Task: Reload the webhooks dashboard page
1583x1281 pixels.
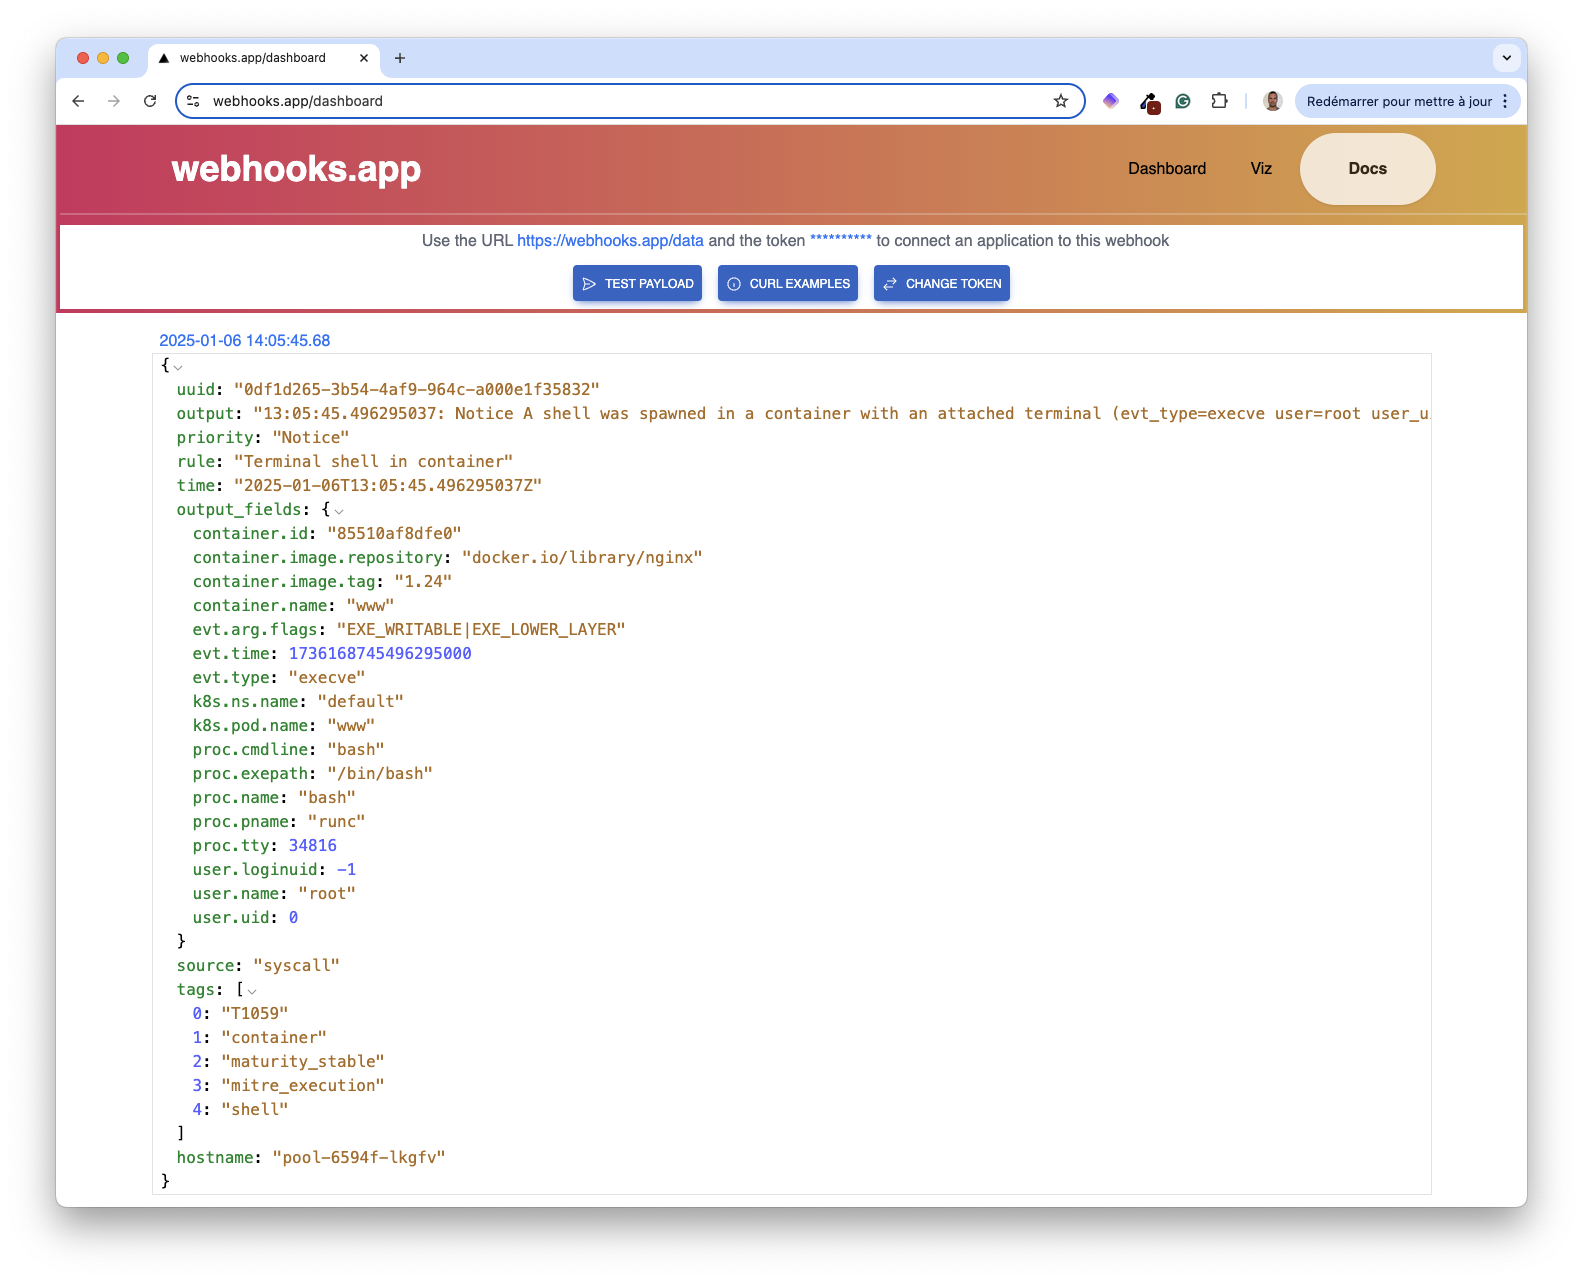Action: click(x=150, y=101)
